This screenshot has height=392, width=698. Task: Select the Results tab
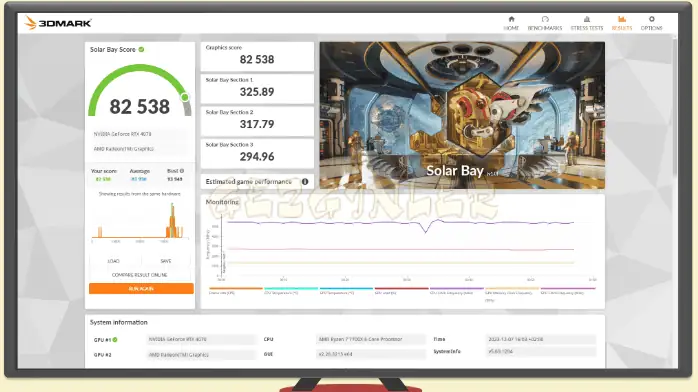click(621, 23)
